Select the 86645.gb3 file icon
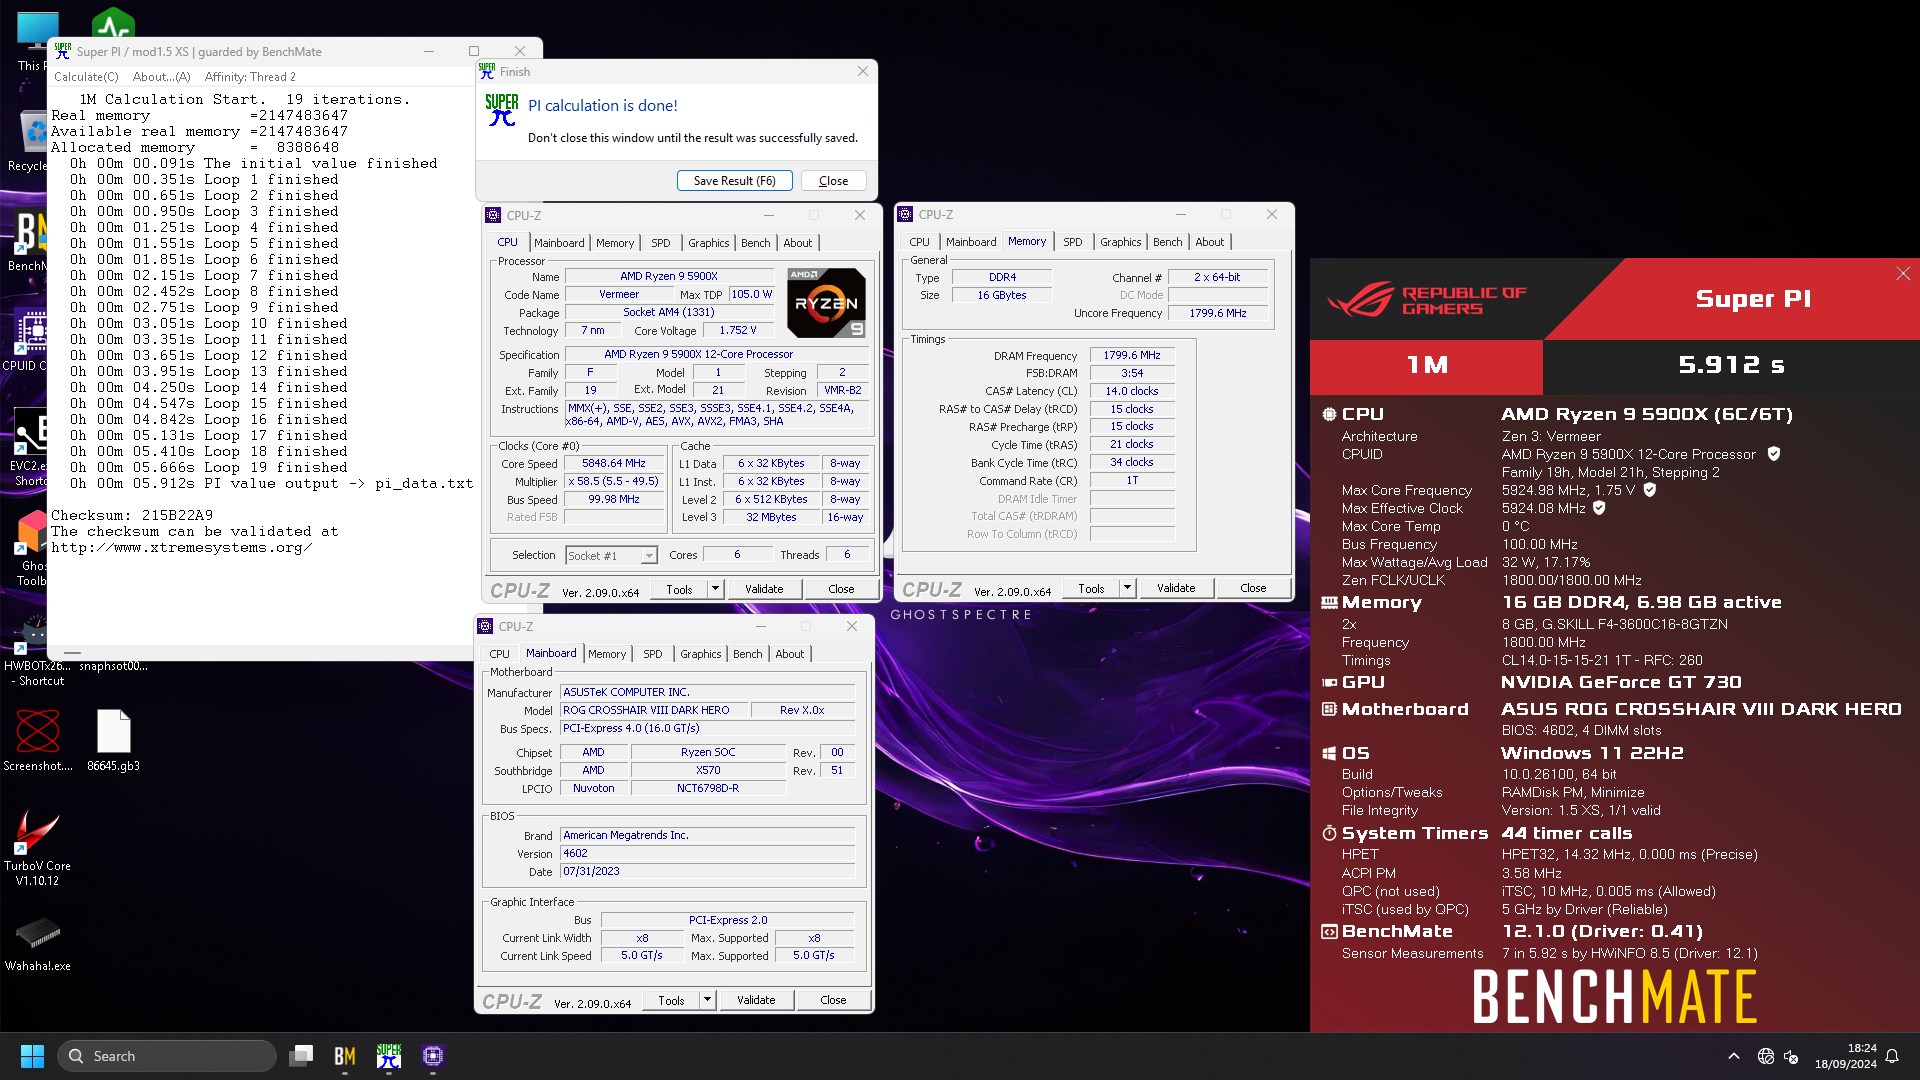Image resolution: width=1920 pixels, height=1080 pixels. [113, 741]
